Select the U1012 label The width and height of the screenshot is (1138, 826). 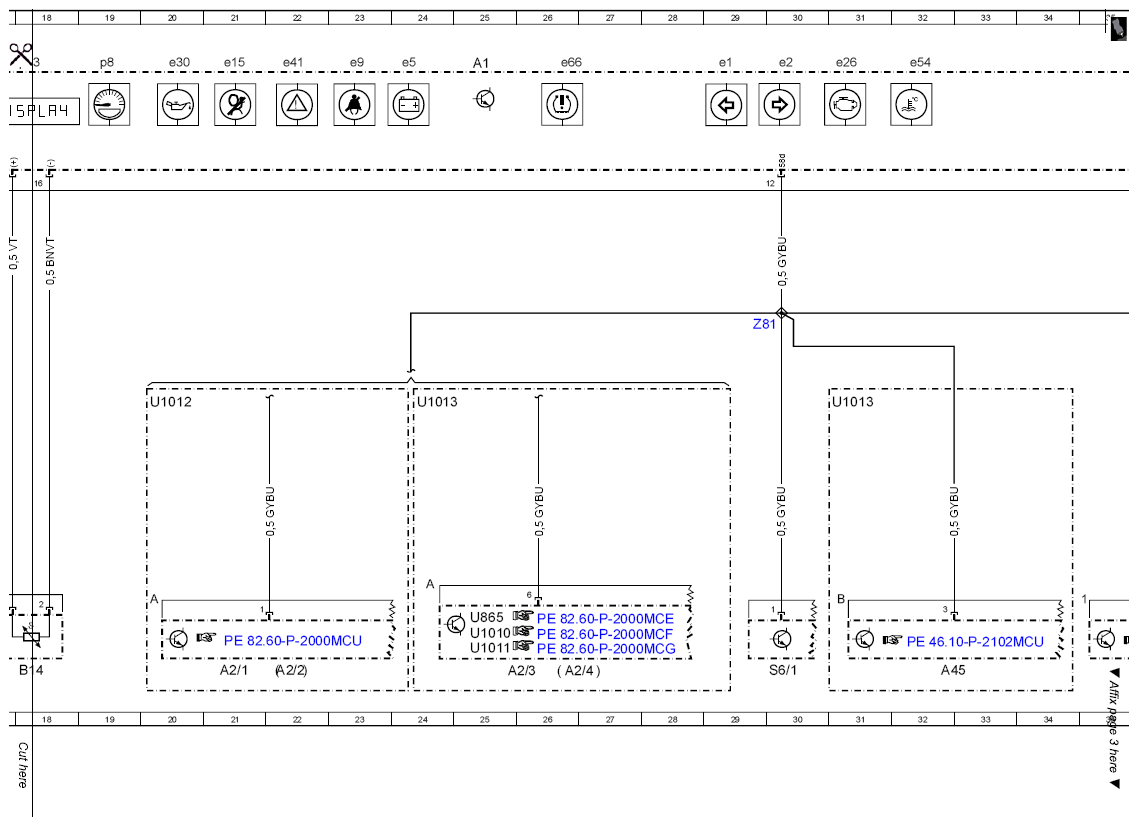coord(171,402)
